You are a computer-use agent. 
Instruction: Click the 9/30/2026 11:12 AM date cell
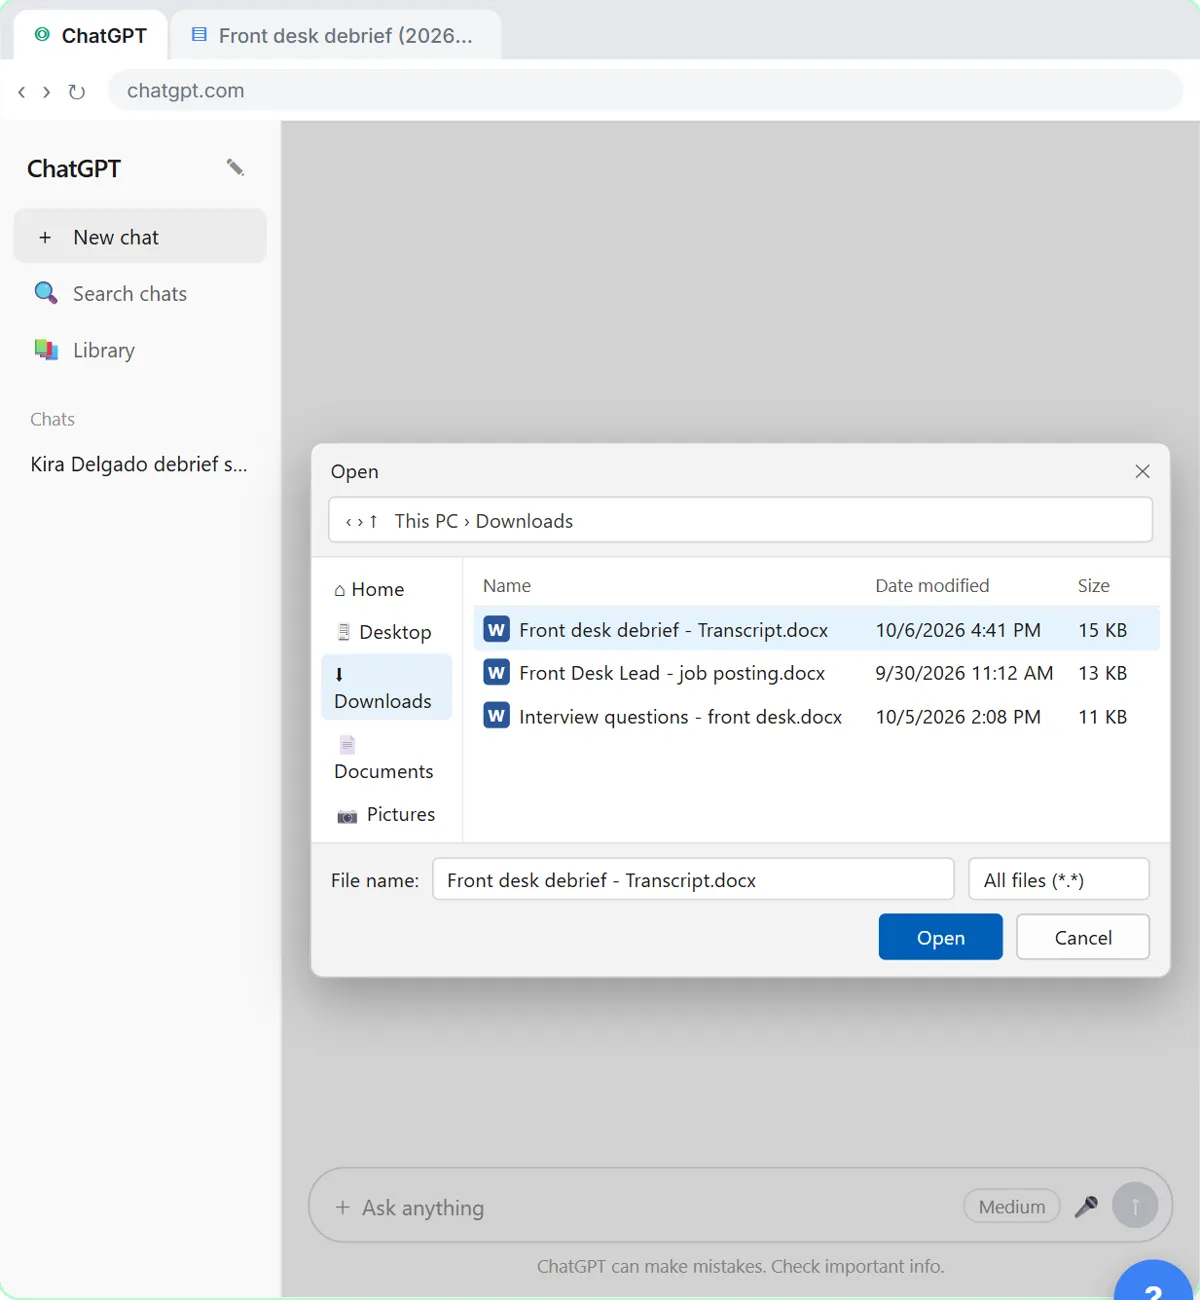pyautogui.click(x=964, y=673)
